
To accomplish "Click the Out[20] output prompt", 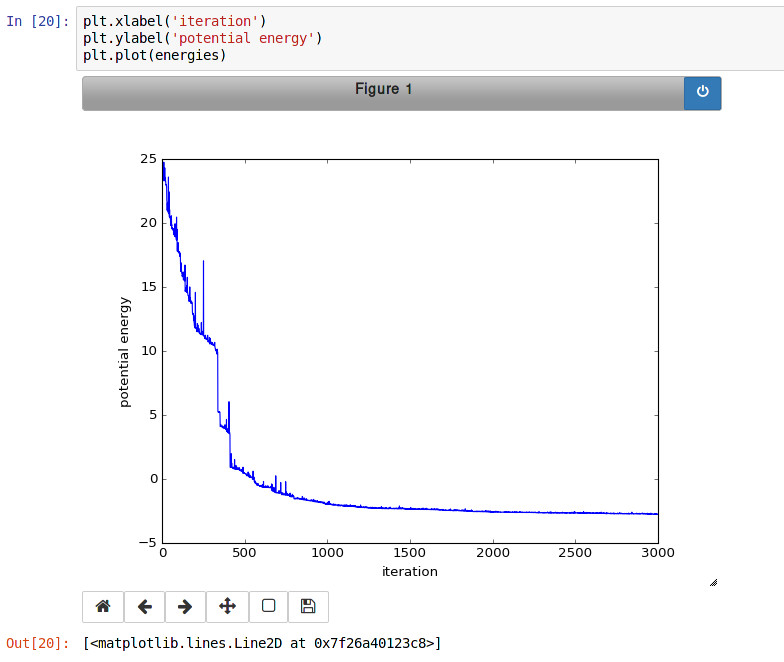I will click(38, 642).
